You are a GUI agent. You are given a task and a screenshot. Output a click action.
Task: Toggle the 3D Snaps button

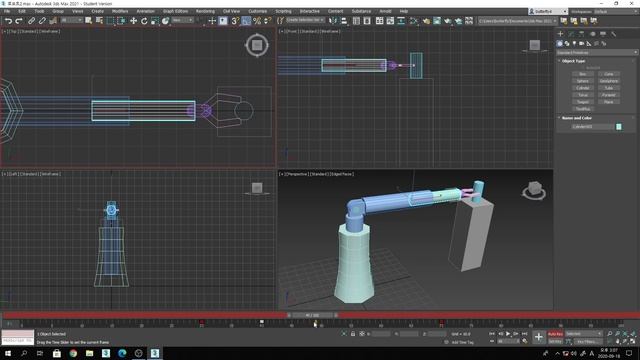point(235,20)
